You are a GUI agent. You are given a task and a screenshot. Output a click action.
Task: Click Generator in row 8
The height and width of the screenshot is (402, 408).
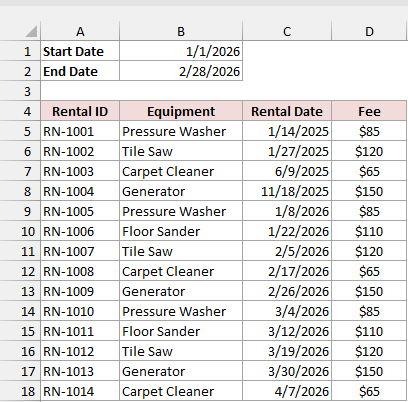coord(181,191)
